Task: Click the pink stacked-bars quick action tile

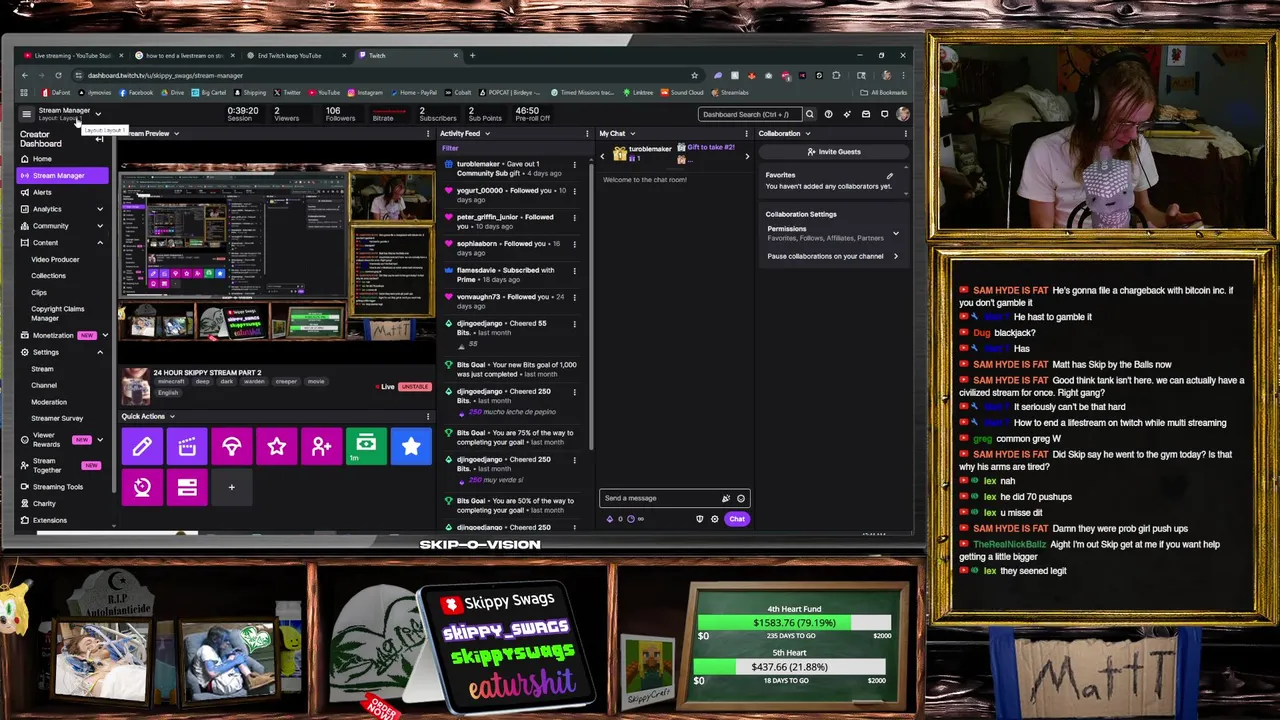Action: (187, 487)
